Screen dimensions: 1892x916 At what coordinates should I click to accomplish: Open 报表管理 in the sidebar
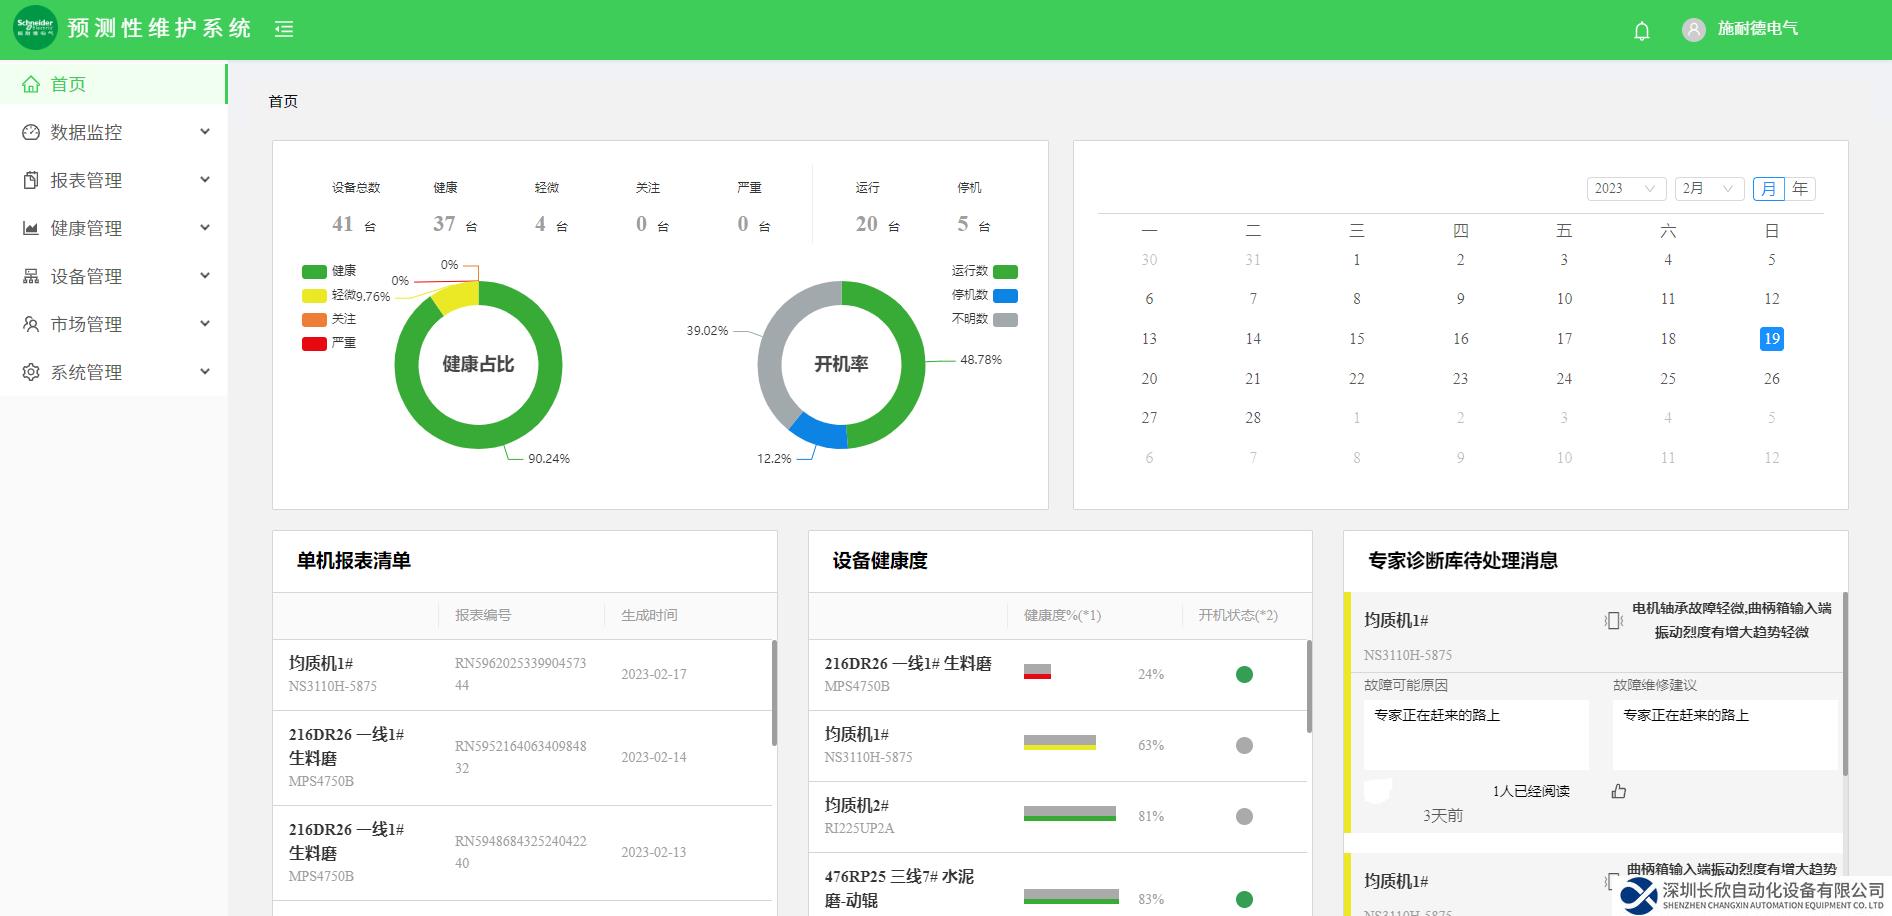click(114, 180)
